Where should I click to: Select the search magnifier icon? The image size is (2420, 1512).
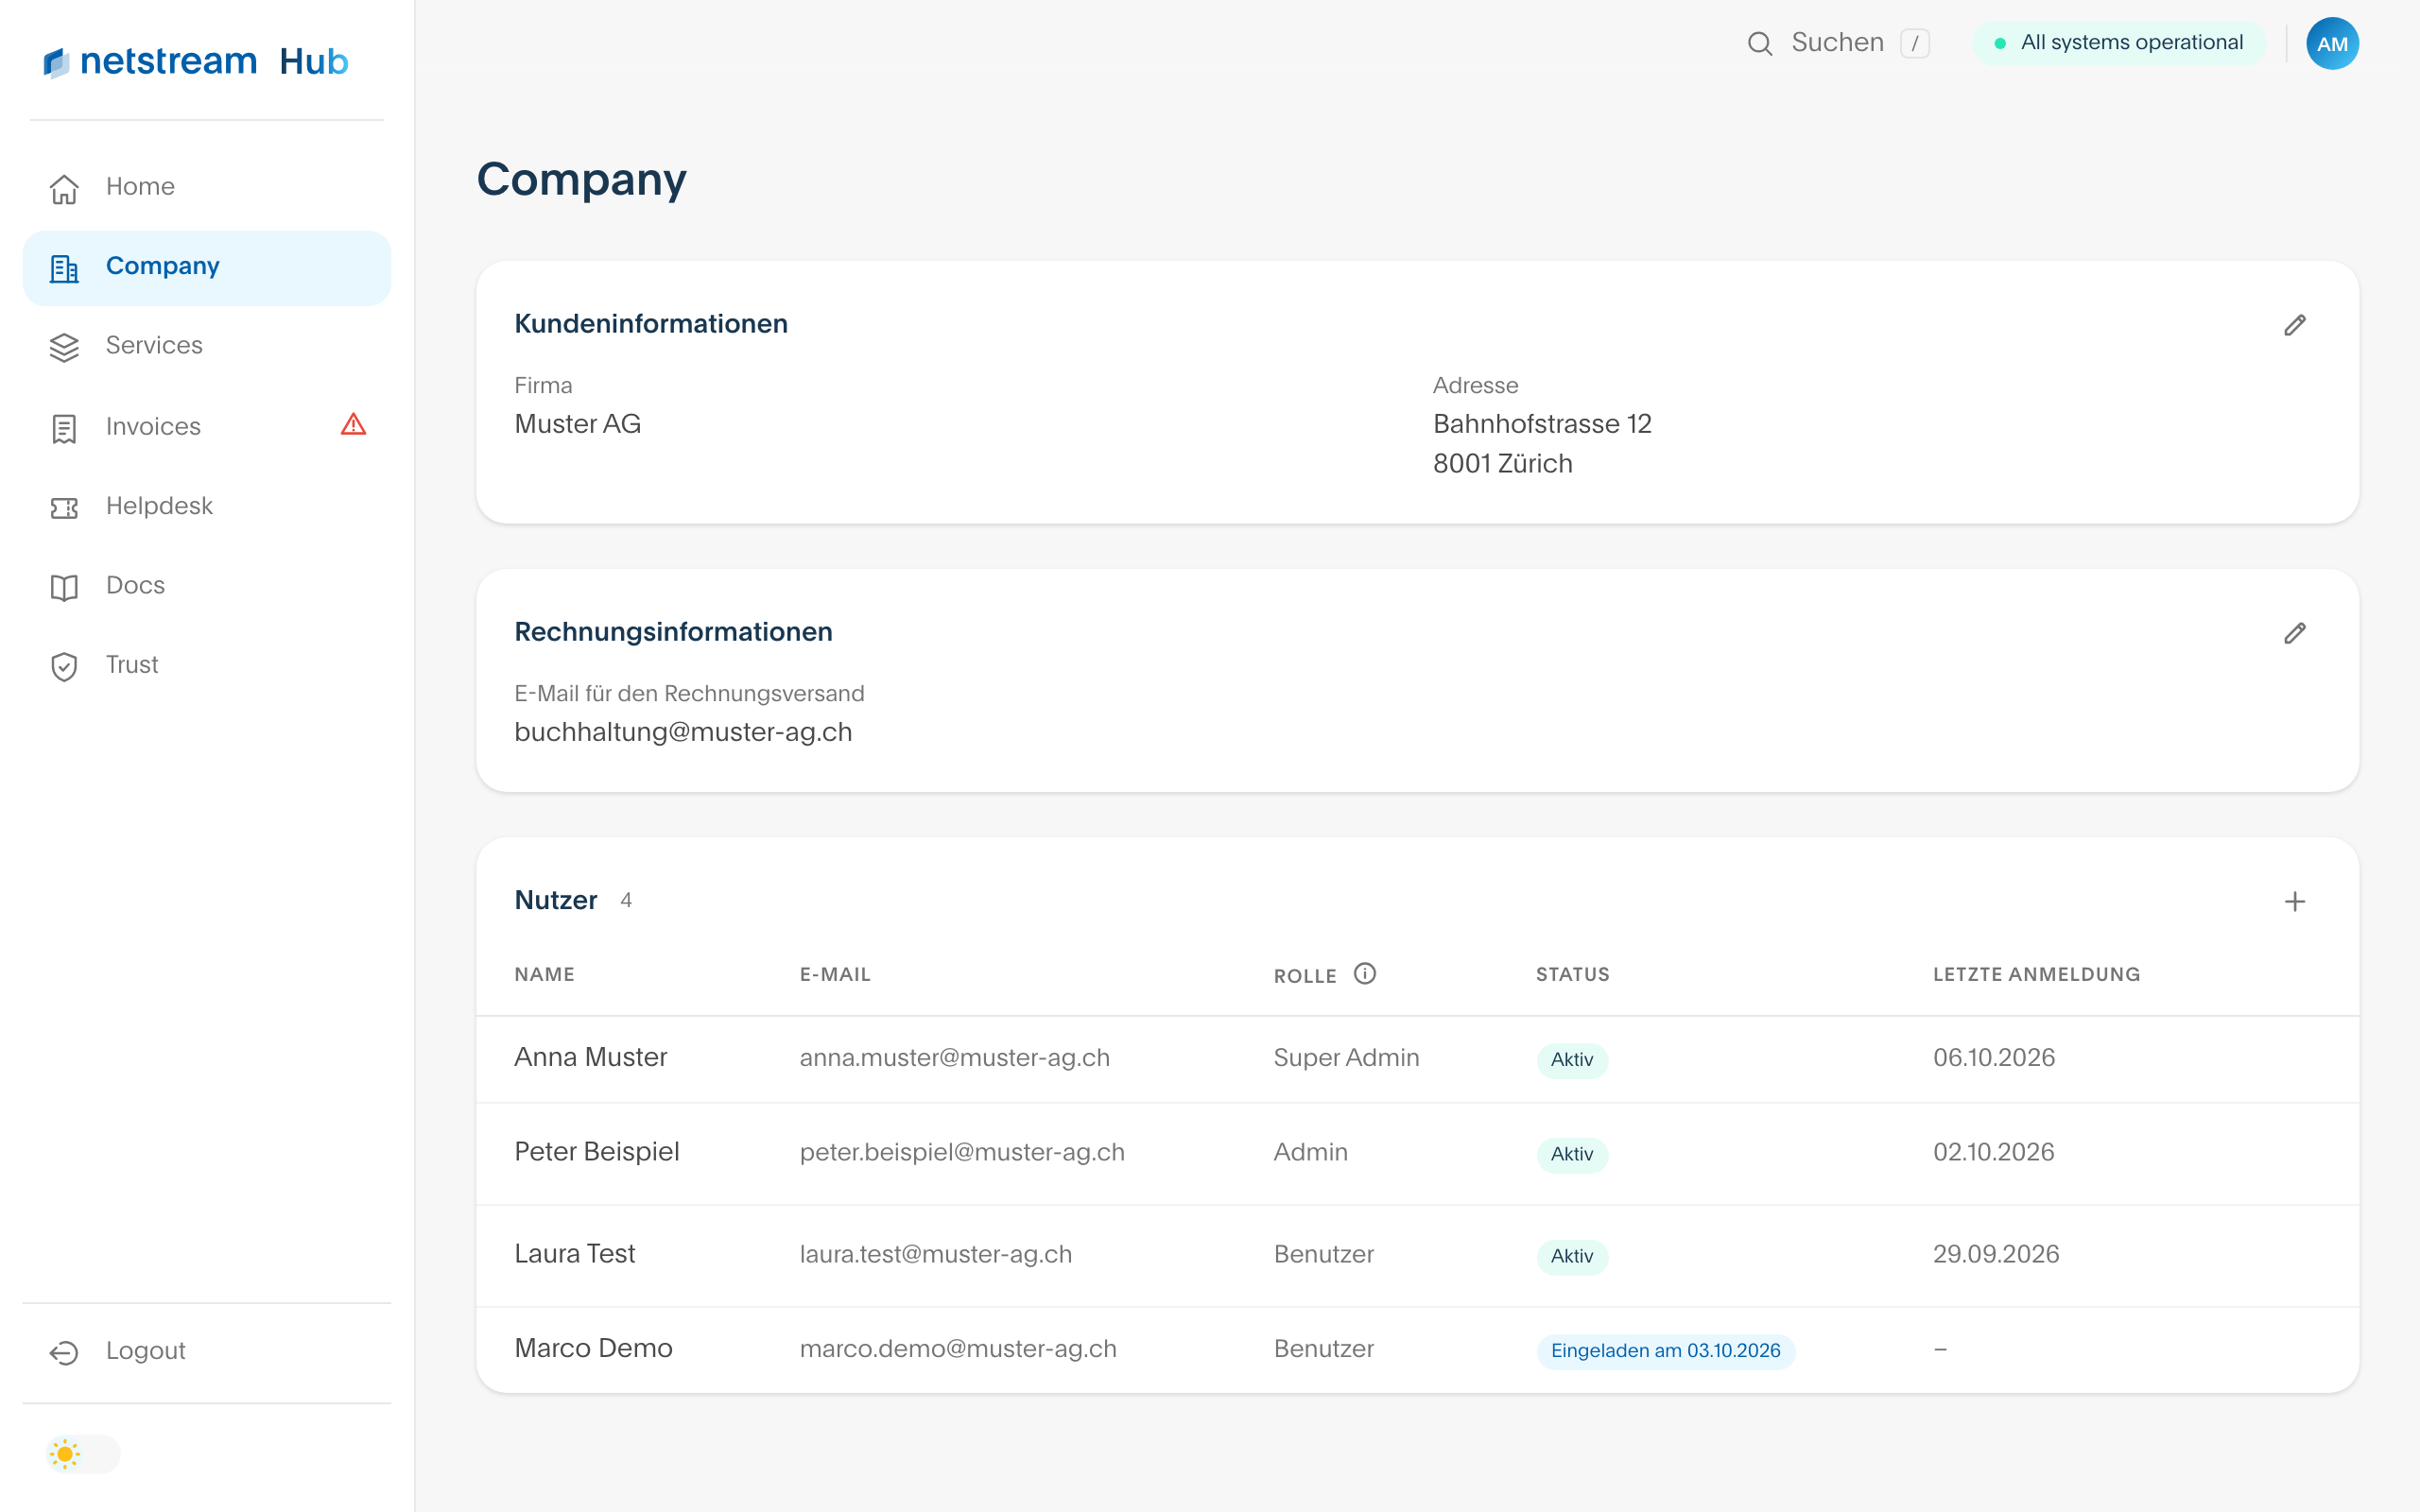click(x=1760, y=43)
